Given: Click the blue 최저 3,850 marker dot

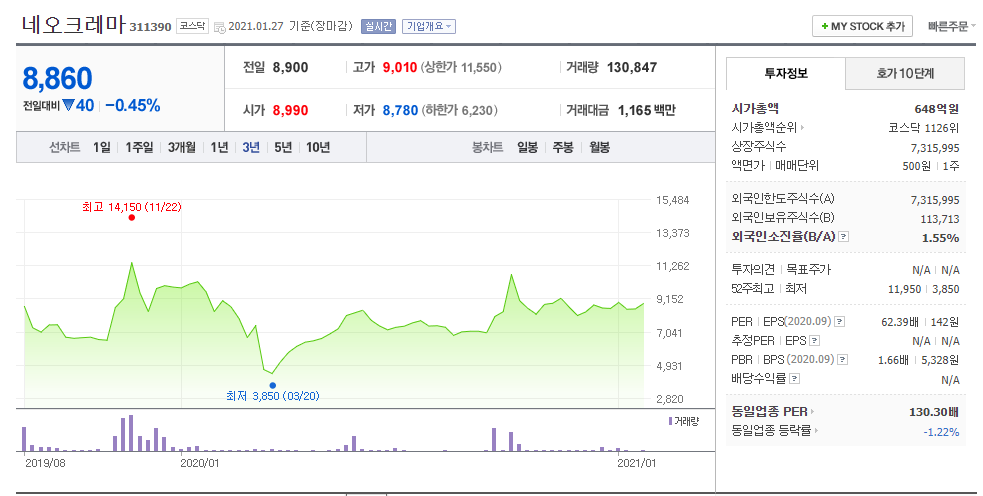Looking at the screenshot, I should tap(273, 386).
